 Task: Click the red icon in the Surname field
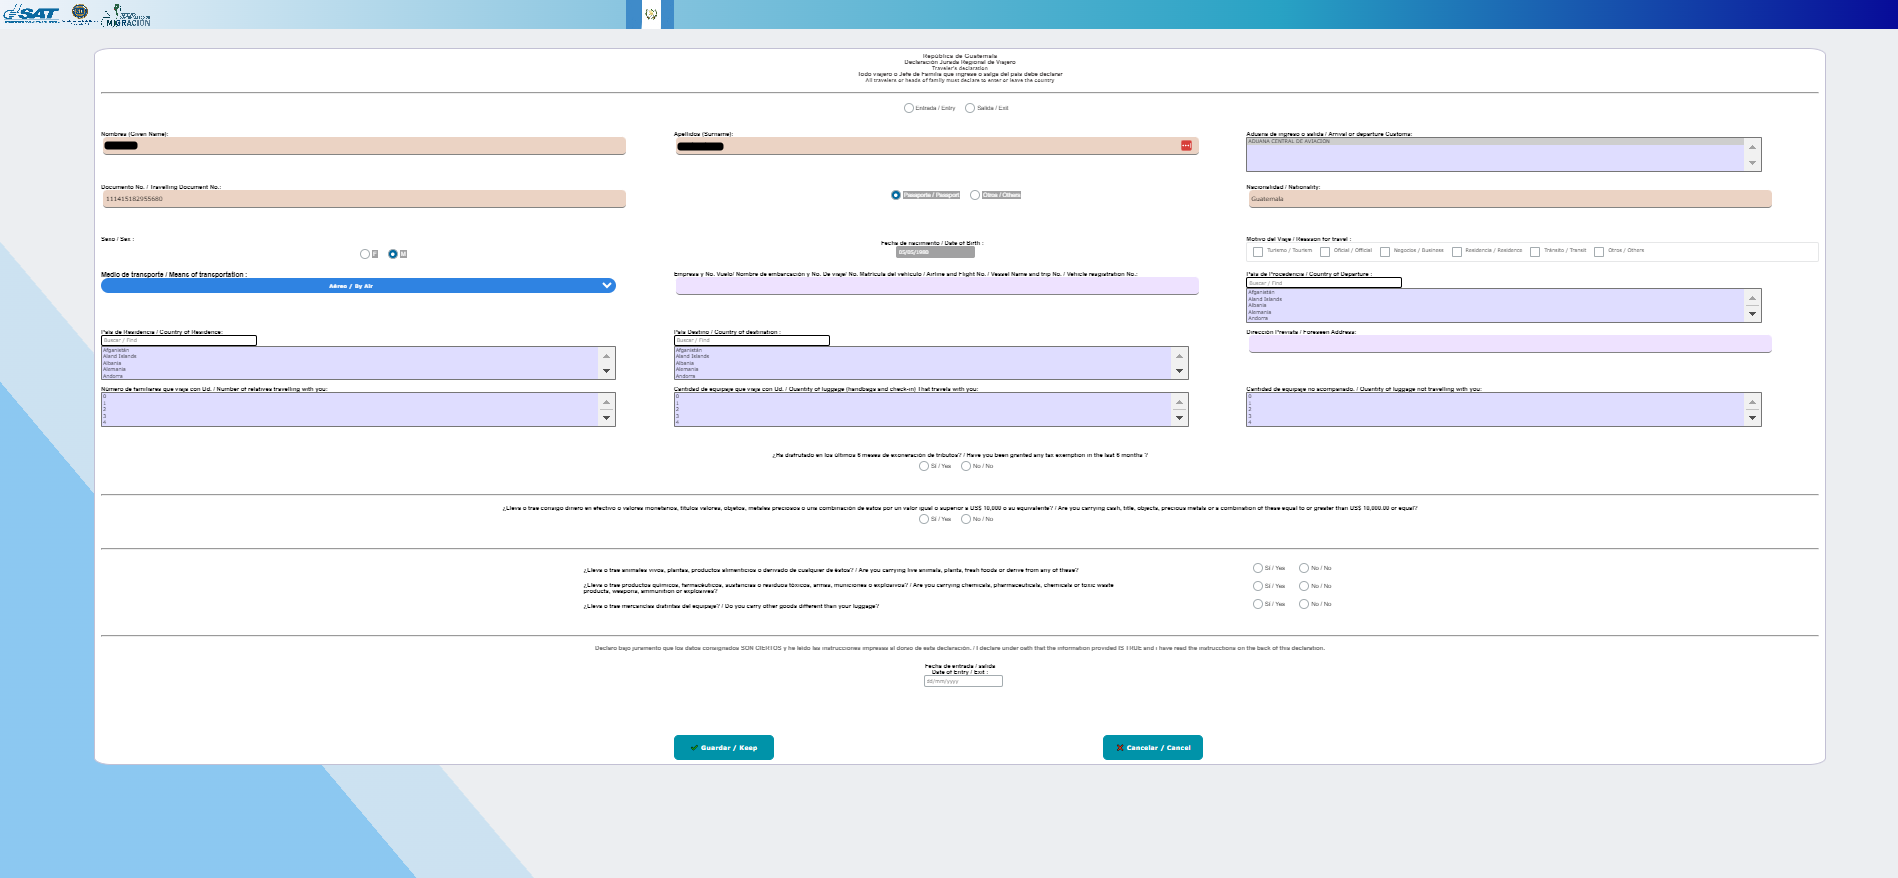point(1186,146)
